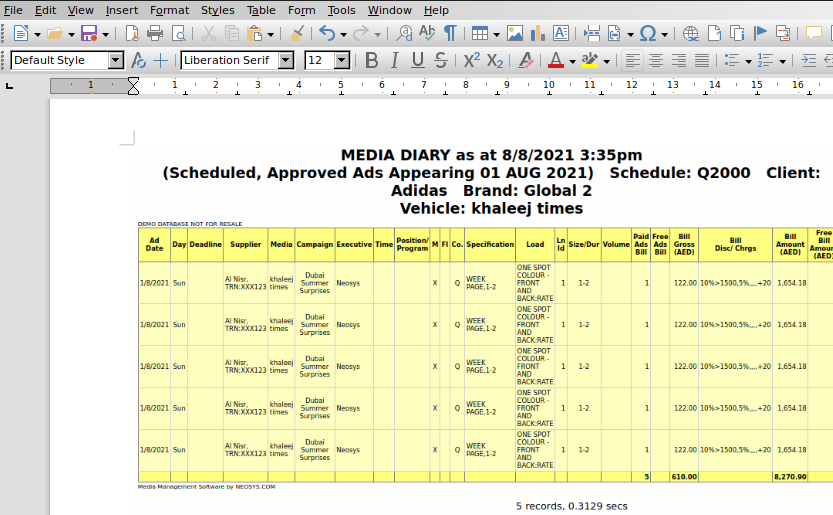Image resolution: width=833 pixels, height=515 pixels.
Task: Toggle Strikethrough formatting
Action: [440, 61]
